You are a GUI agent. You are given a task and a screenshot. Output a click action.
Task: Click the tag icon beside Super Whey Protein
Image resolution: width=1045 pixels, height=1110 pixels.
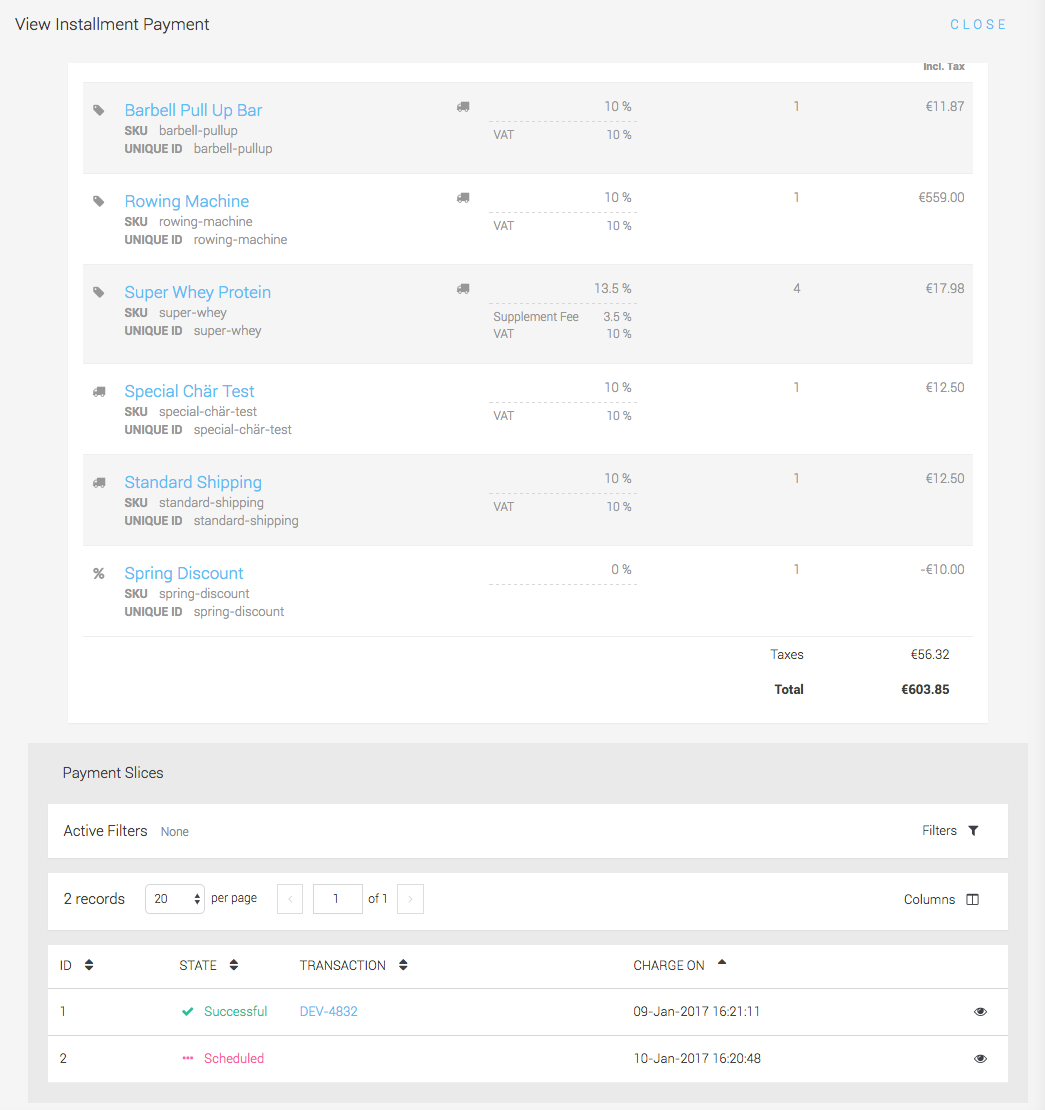pyautogui.click(x=98, y=292)
